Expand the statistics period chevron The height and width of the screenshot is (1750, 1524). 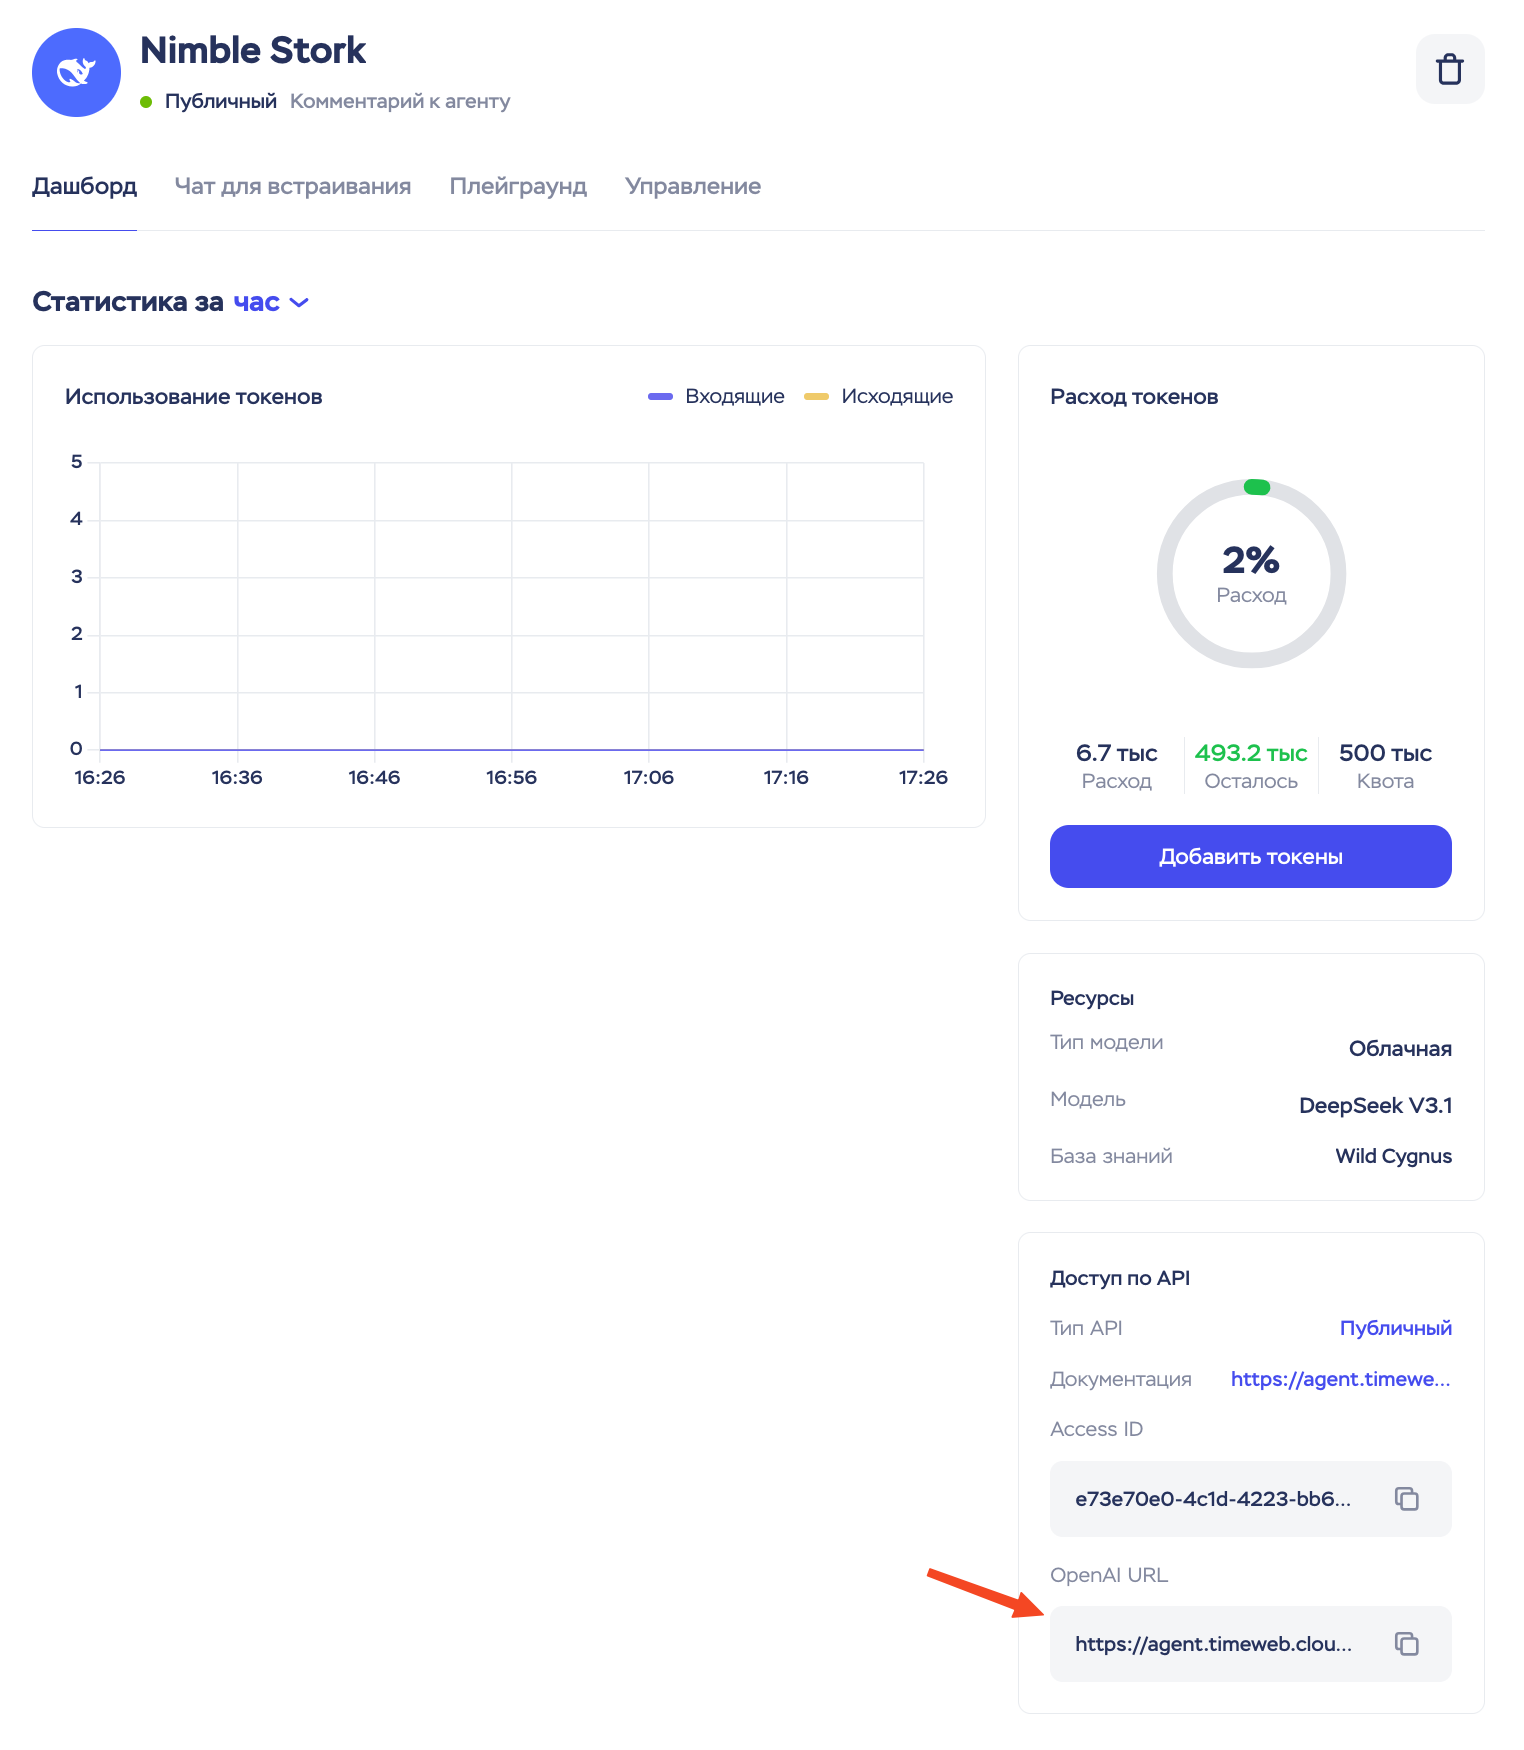click(x=299, y=303)
